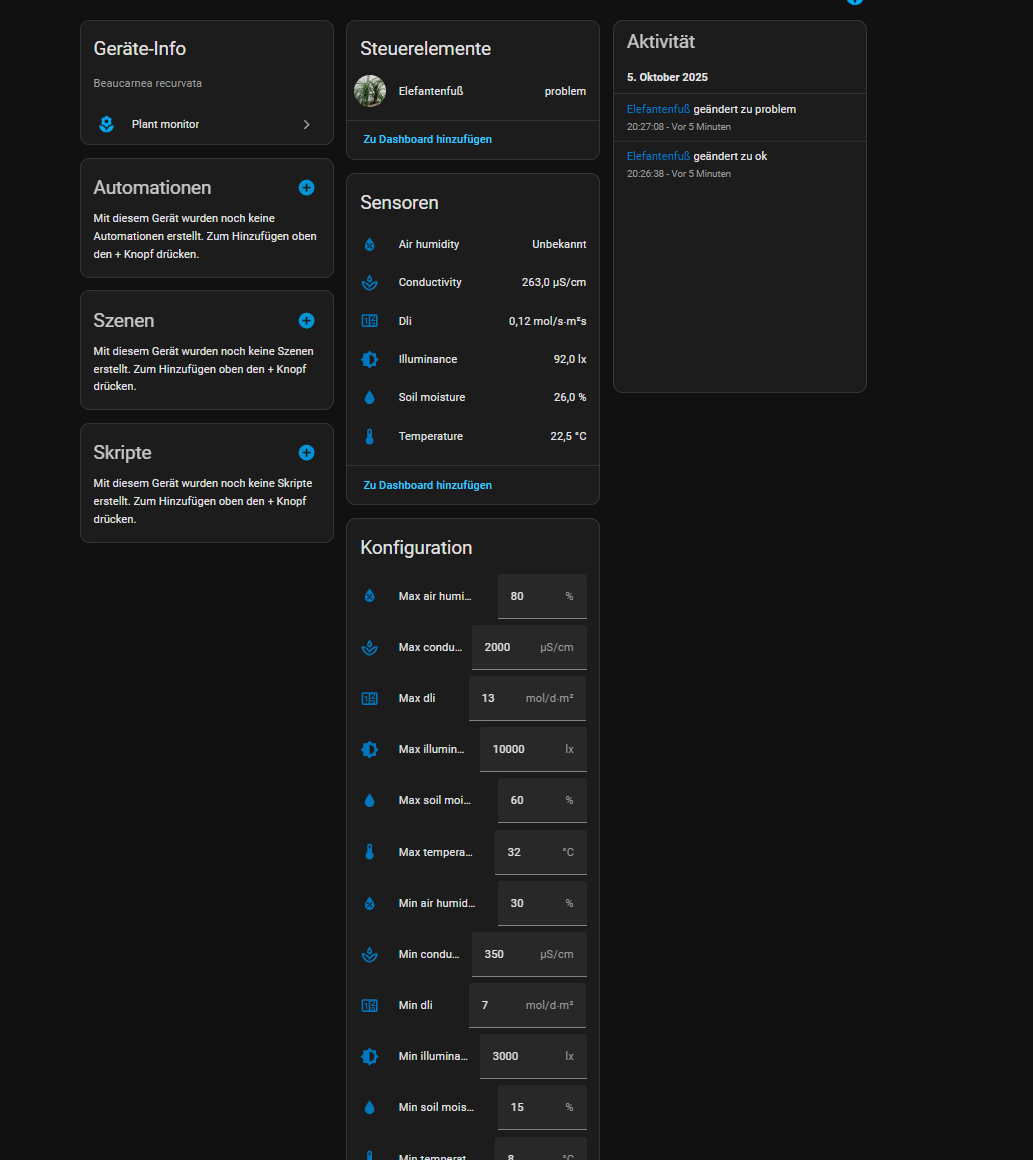1033x1160 pixels.
Task: Click the Soil moisture droplet icon
Action: pos(369,398)
